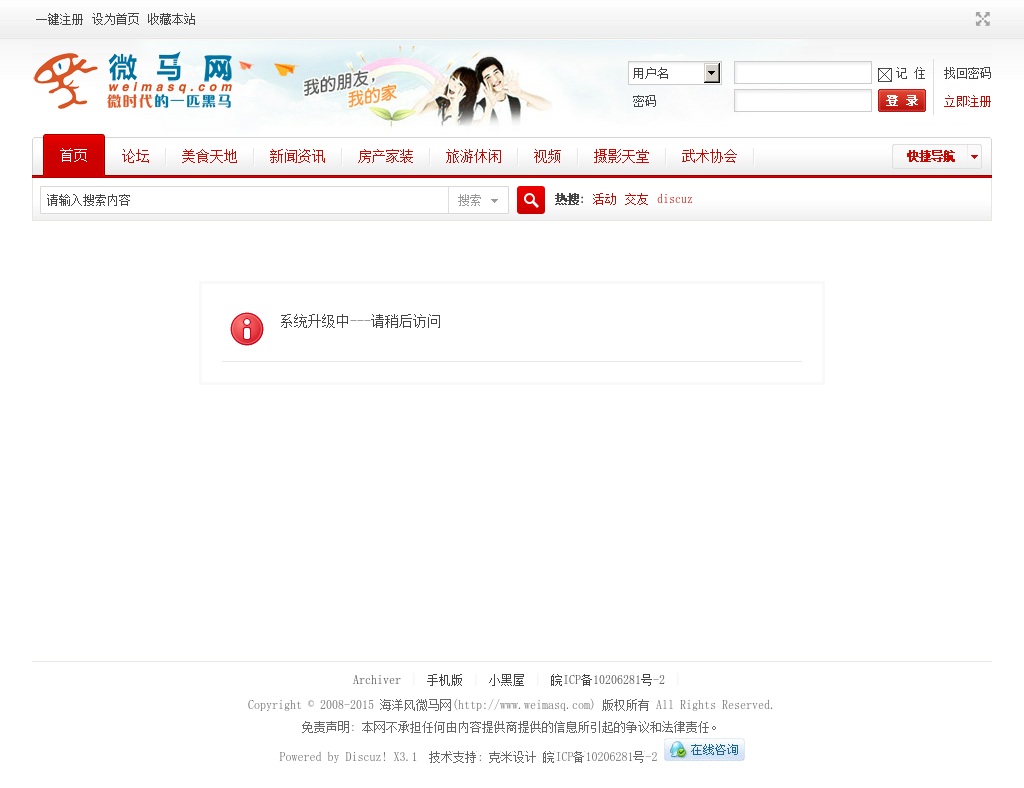Click the 微马网 site logo

(x=134, y=81)
